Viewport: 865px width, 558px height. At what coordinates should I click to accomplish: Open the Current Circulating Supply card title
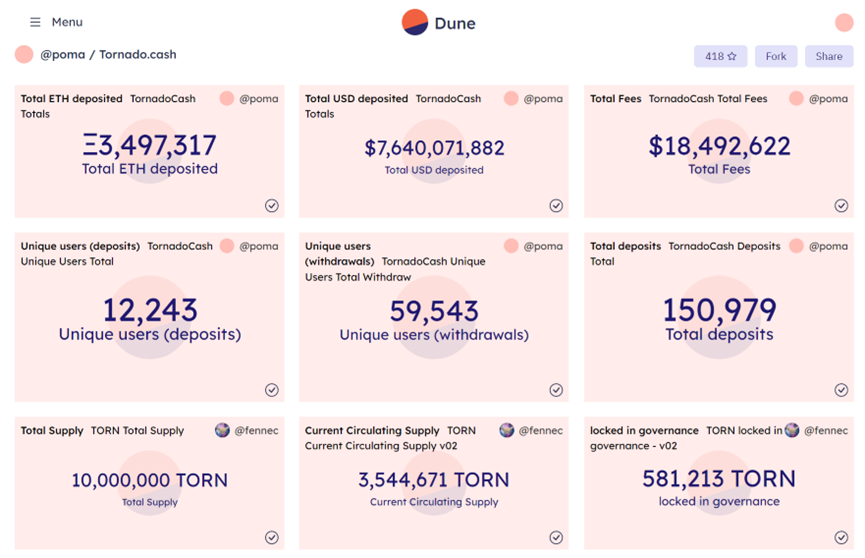tap(372, 431)
